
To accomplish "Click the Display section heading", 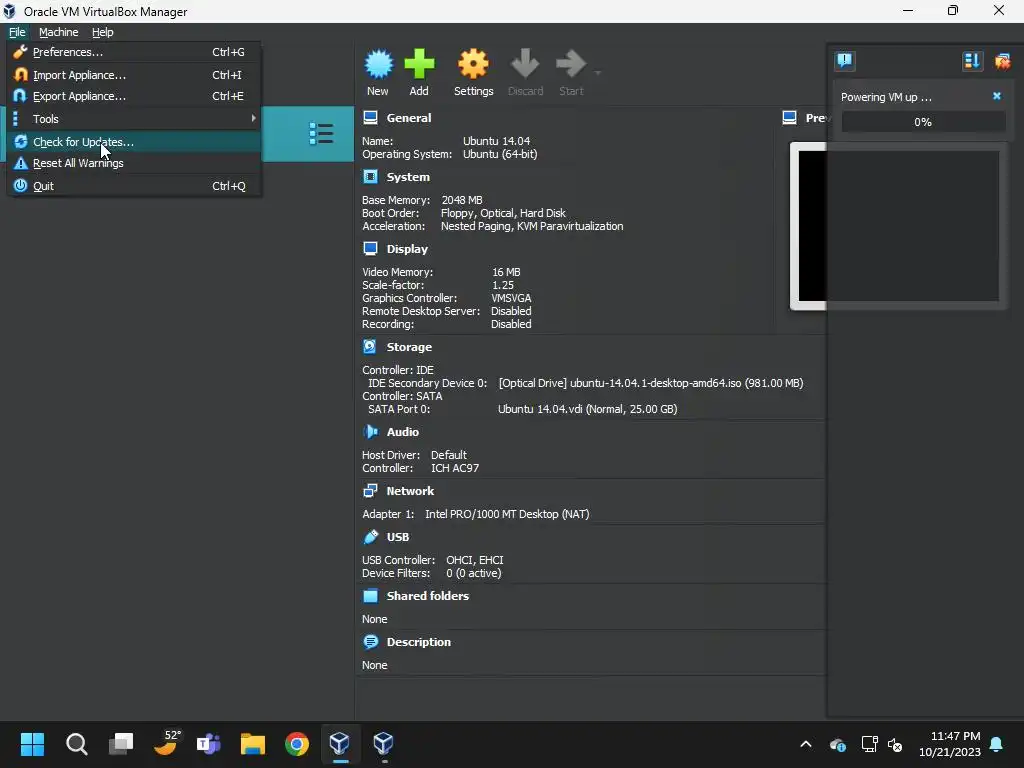I will click(407, 248).
